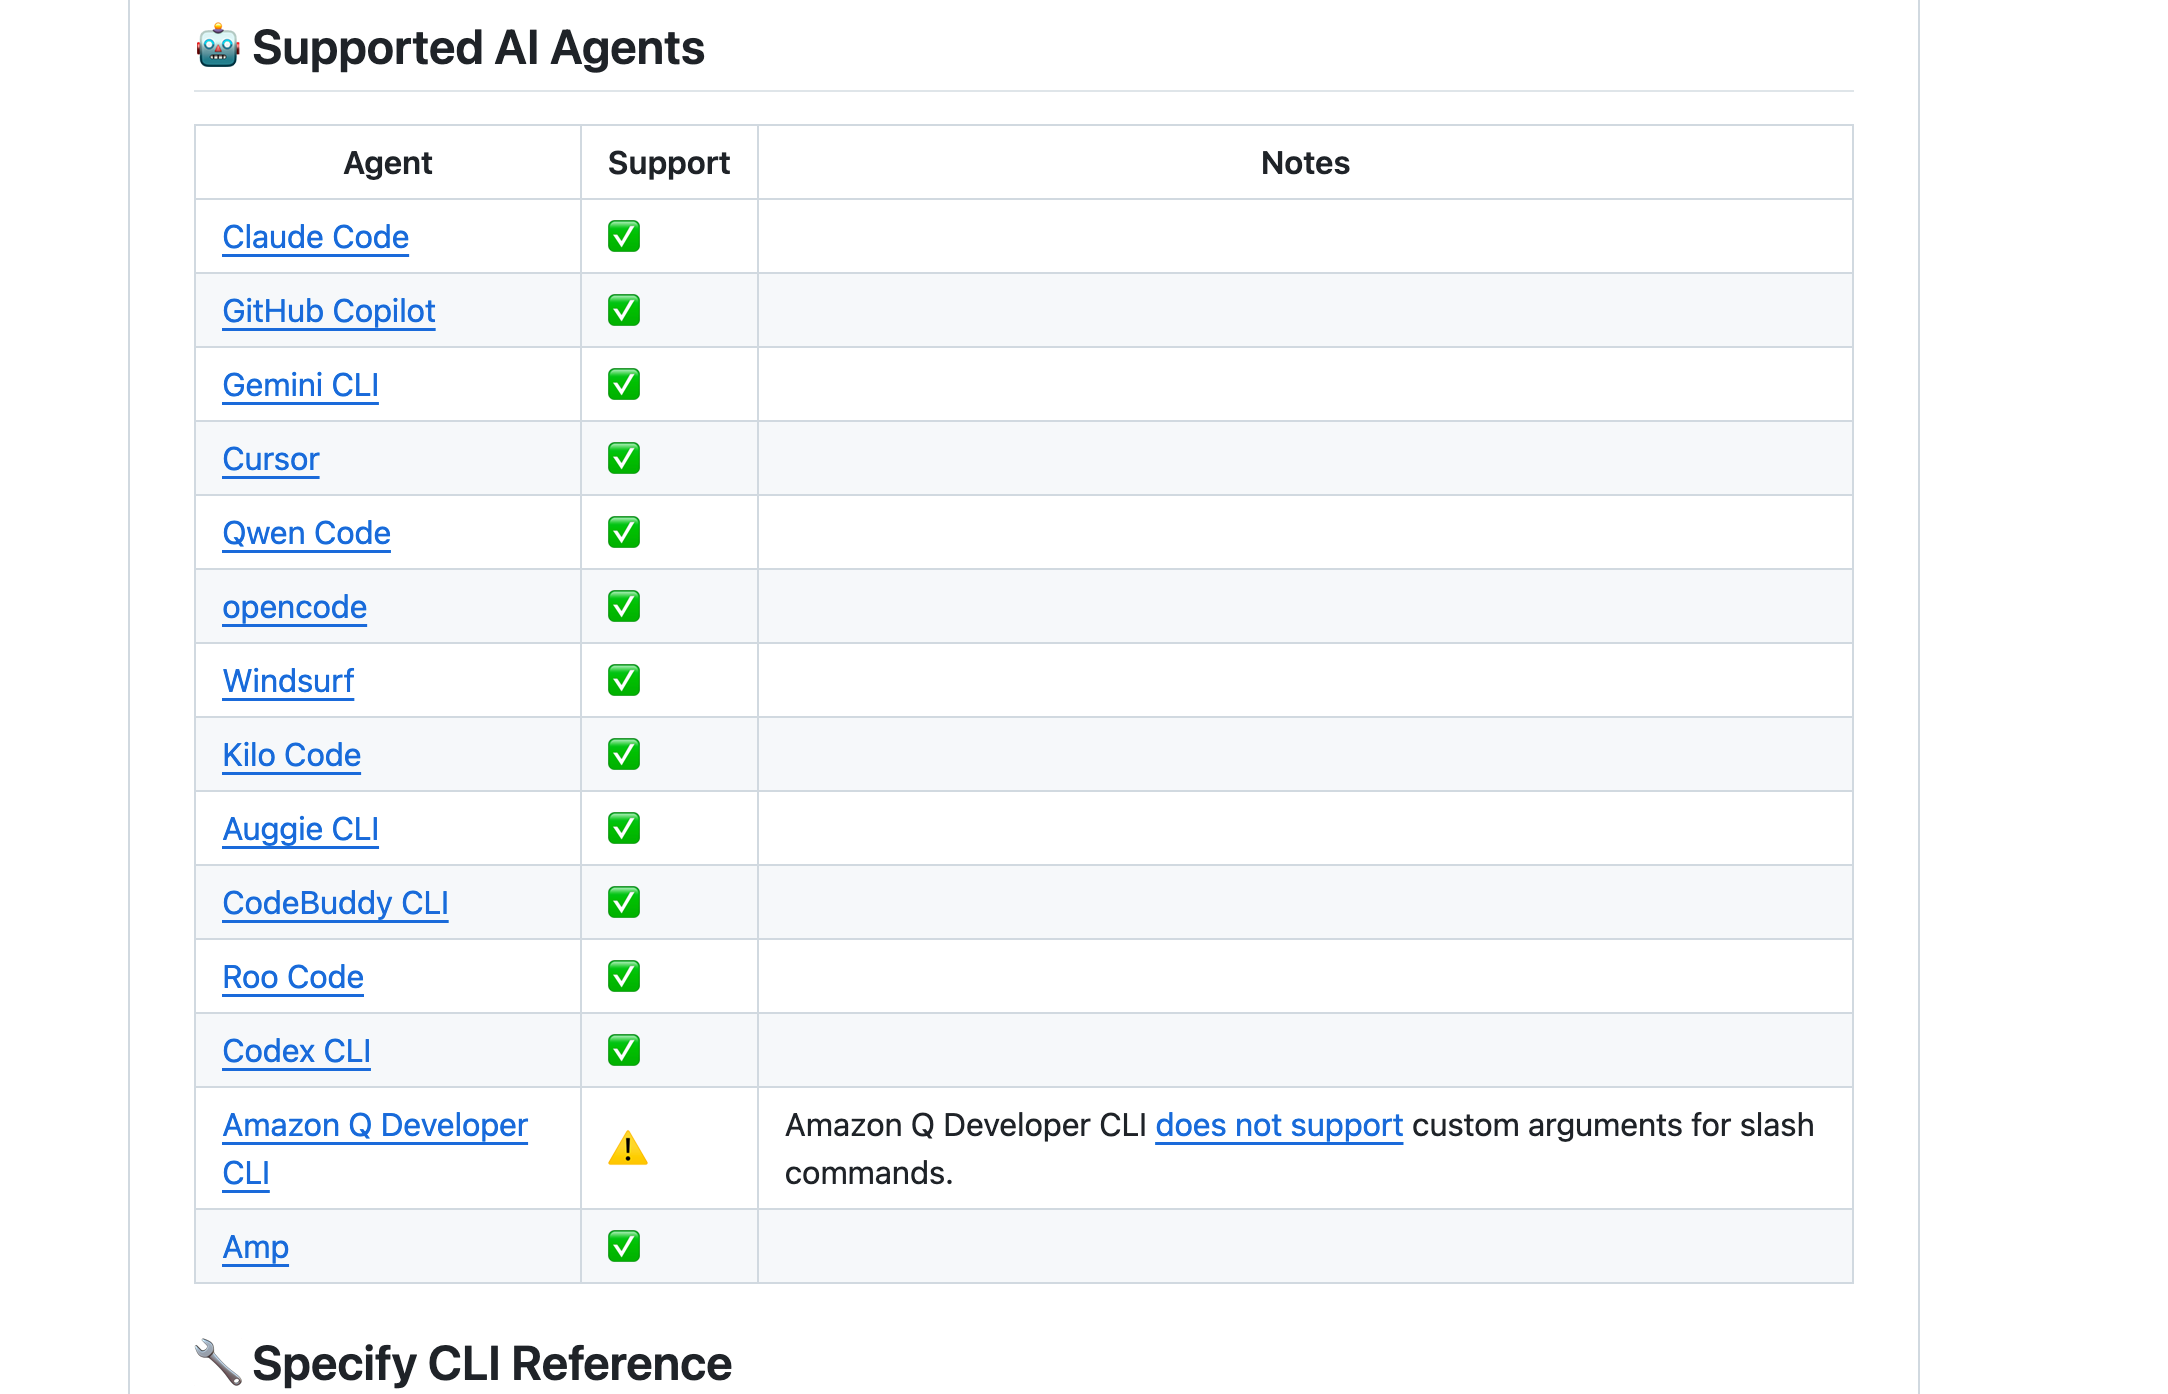Click the opencode link
Image resolution: width=2168 pixels, height=1394 pixels.
coord(294,607)
